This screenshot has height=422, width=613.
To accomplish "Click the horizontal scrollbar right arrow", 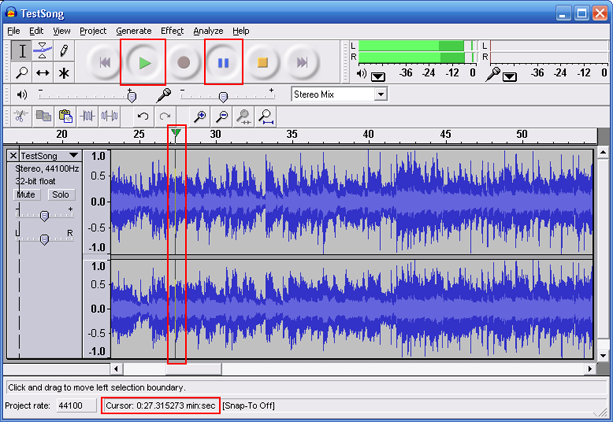I will pyautogui.click(x=590, y=368).
